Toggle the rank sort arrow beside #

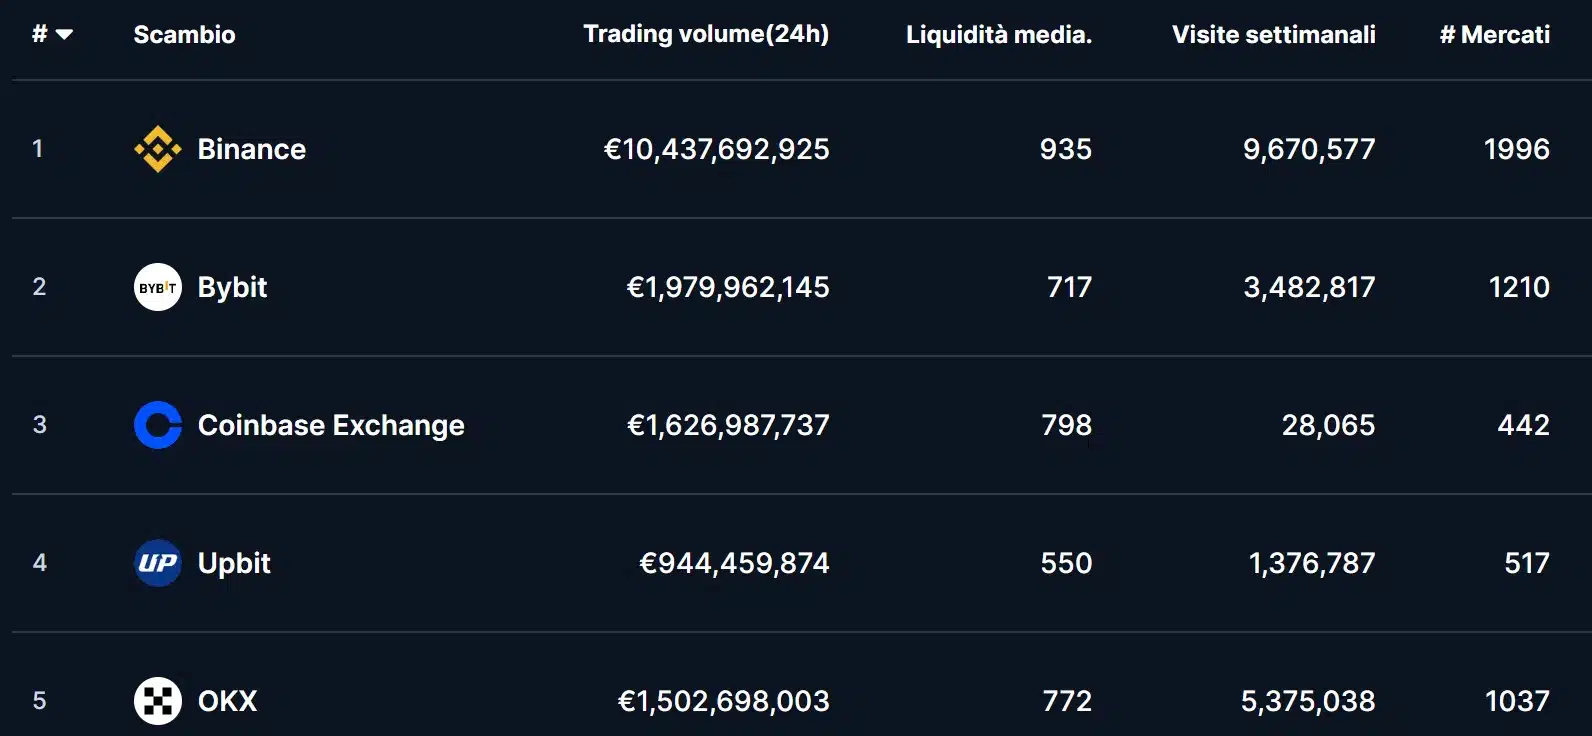pyautogui.click(x=64, y=35)
